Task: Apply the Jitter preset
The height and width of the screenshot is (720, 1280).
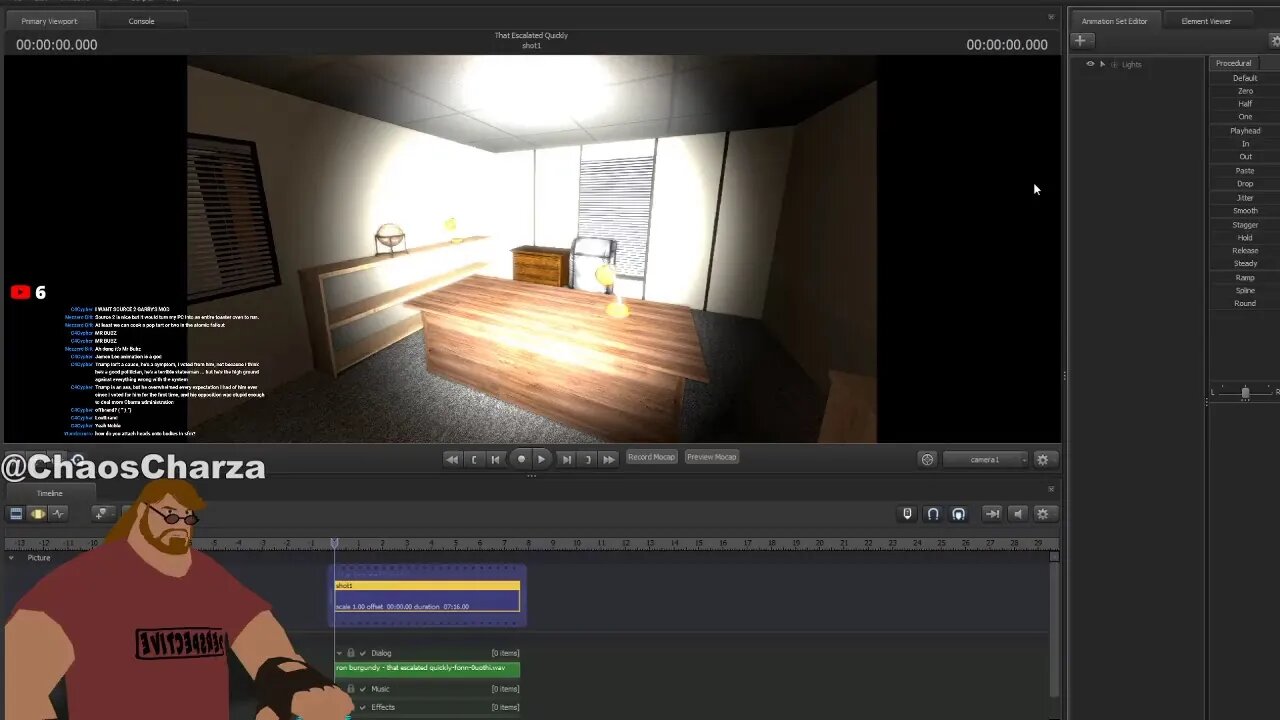Action: coord(1245,198)
